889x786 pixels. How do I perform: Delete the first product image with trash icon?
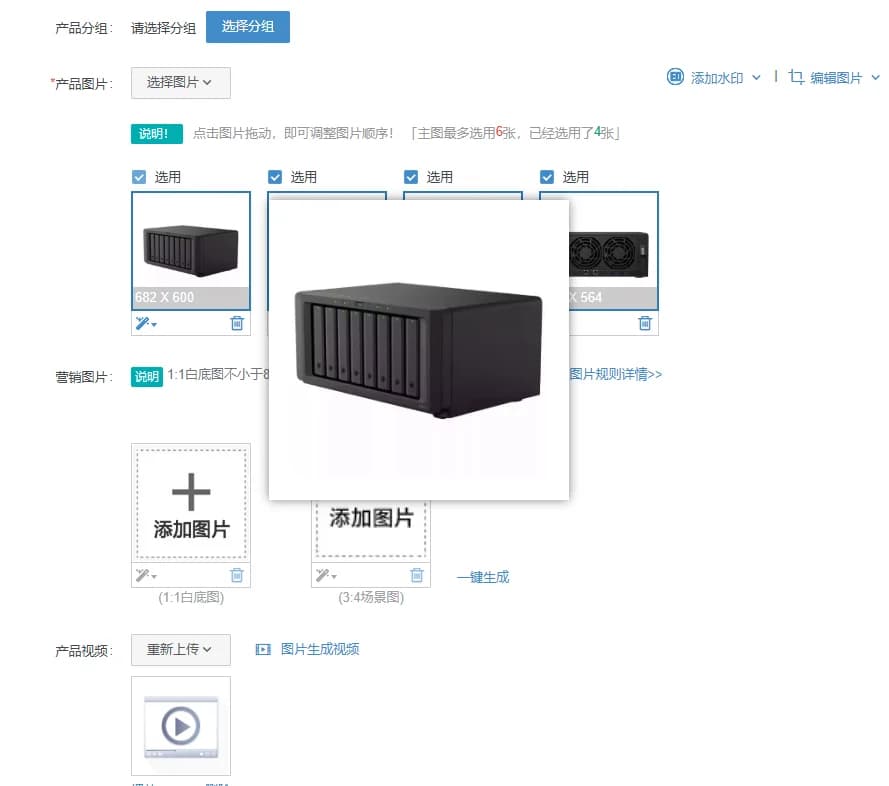tap(237, 323)
